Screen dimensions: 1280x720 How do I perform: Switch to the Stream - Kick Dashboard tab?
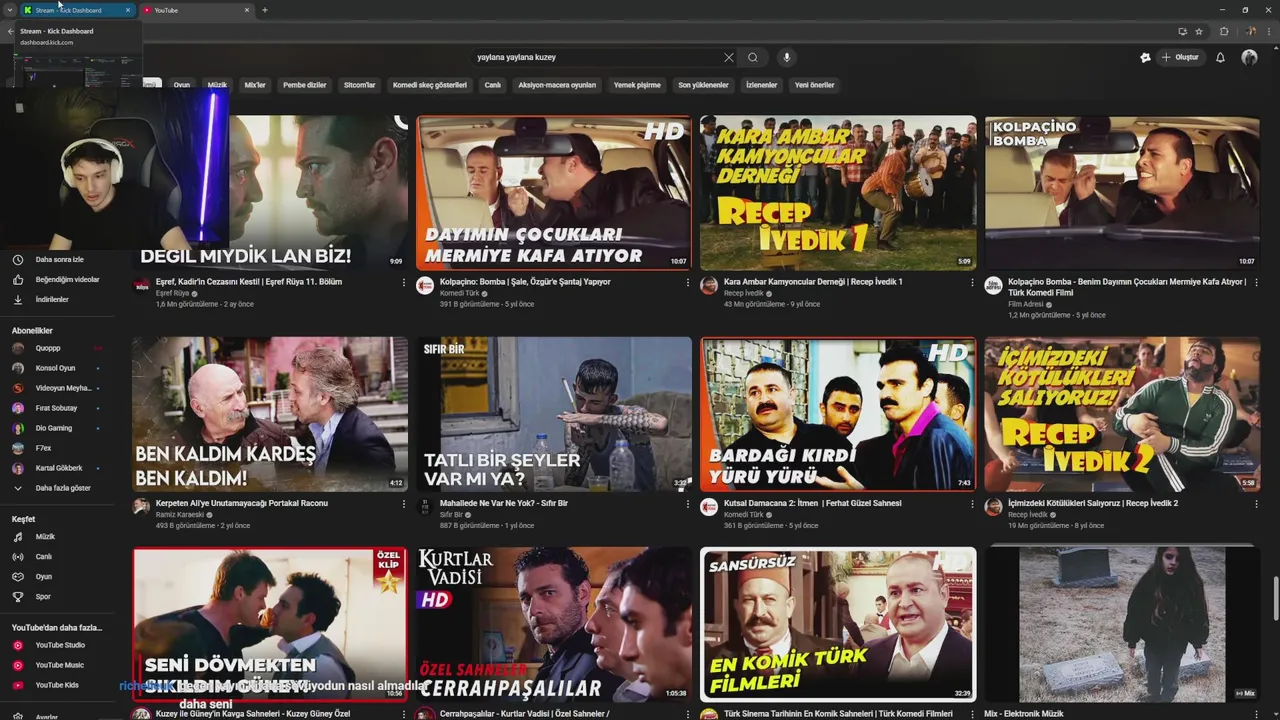pos(78,10)
